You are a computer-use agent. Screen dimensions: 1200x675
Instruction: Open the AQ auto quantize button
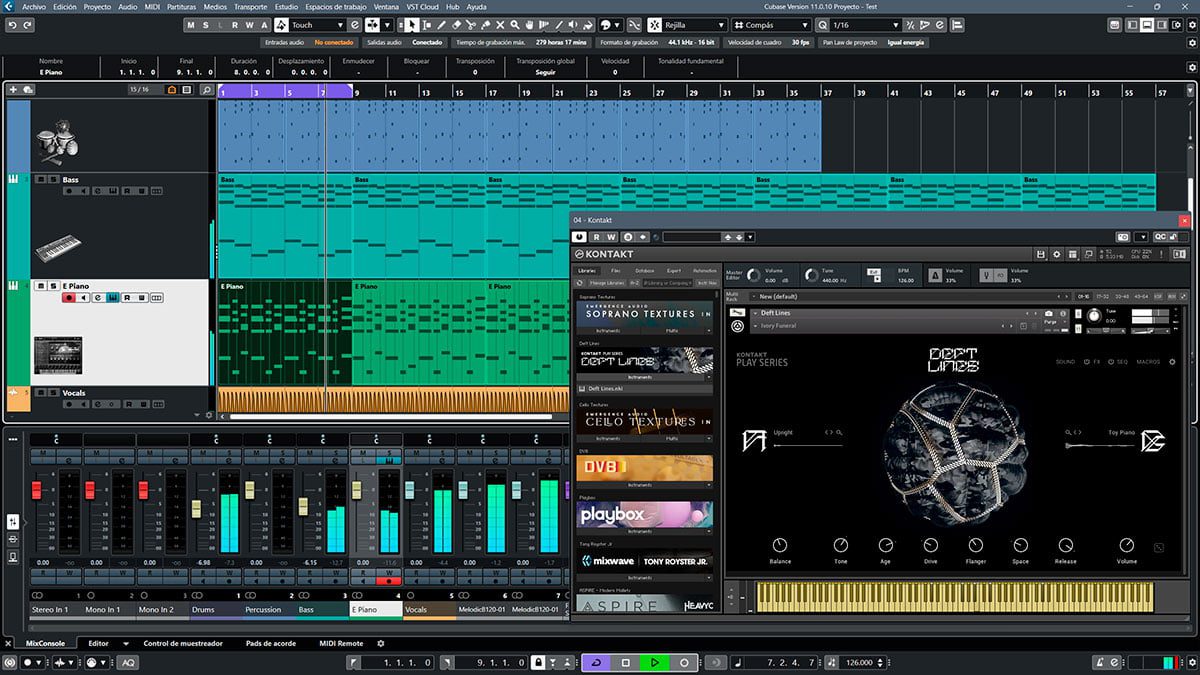coord(128,662)
